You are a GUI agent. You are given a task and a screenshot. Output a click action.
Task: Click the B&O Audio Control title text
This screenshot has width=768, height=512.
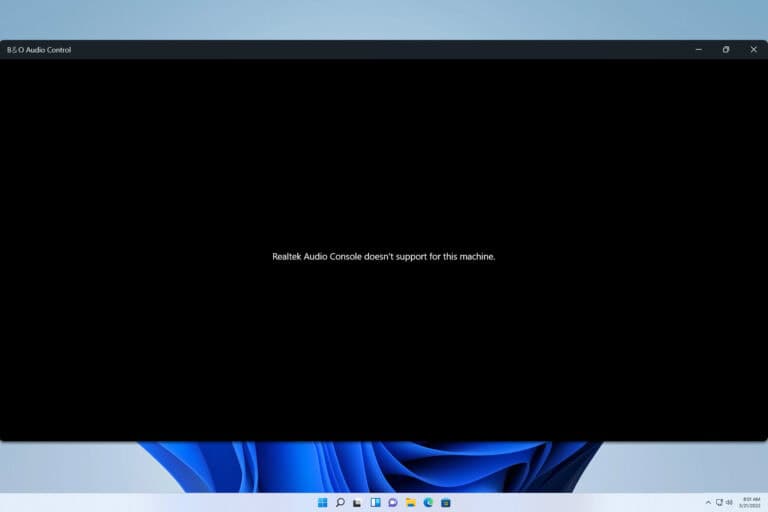pos(39,50)
